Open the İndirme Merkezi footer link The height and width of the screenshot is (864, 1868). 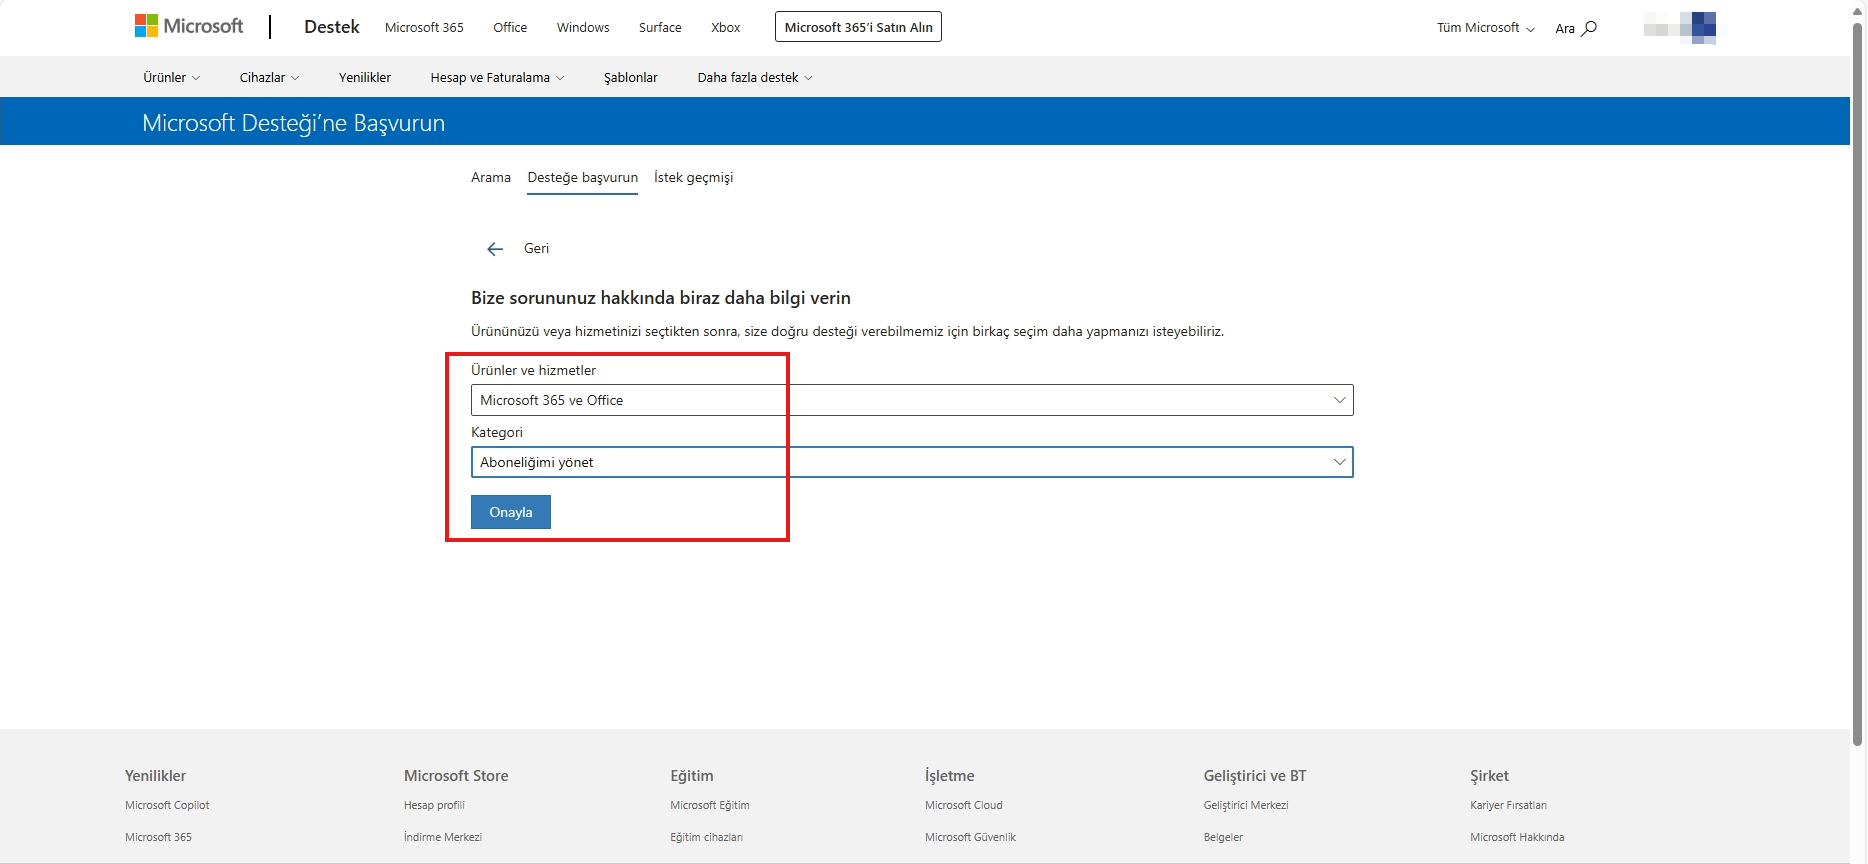pos(443,837)
